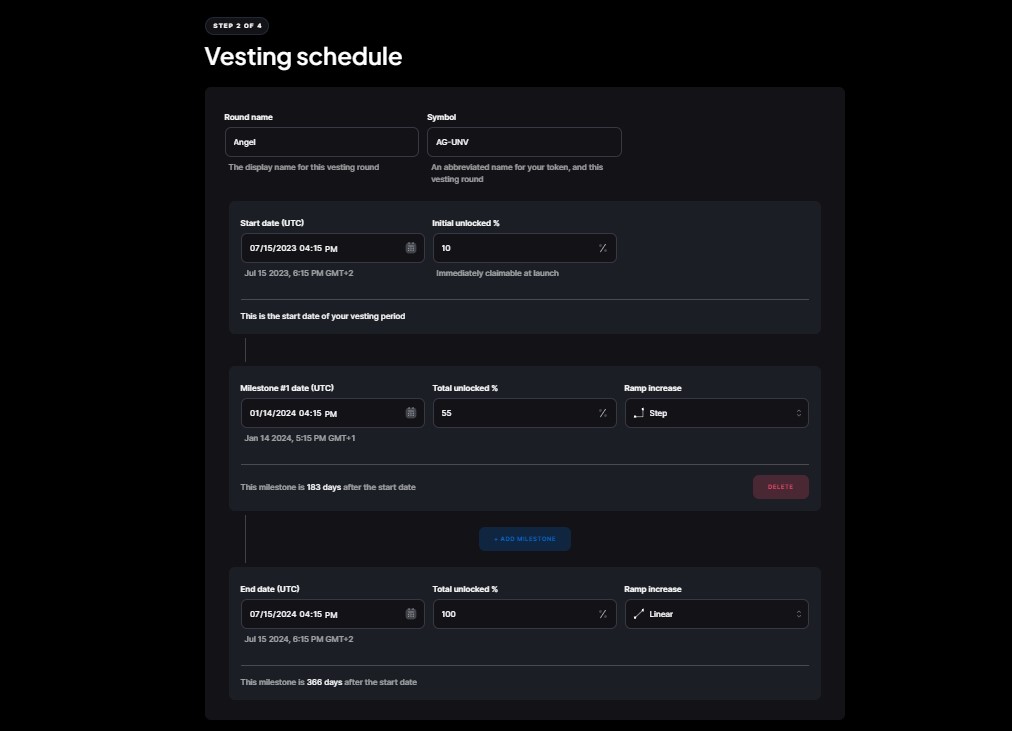Select the Symbol field showing AG-UNV

coord(524,141)
